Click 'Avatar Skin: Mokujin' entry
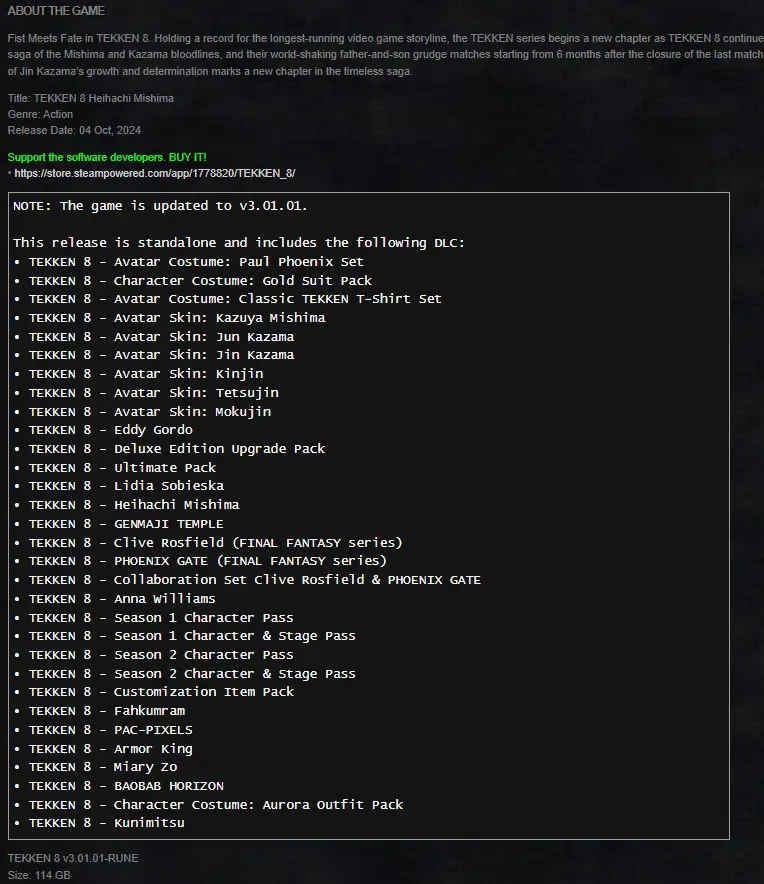764x884 pixels. point(150,412)
